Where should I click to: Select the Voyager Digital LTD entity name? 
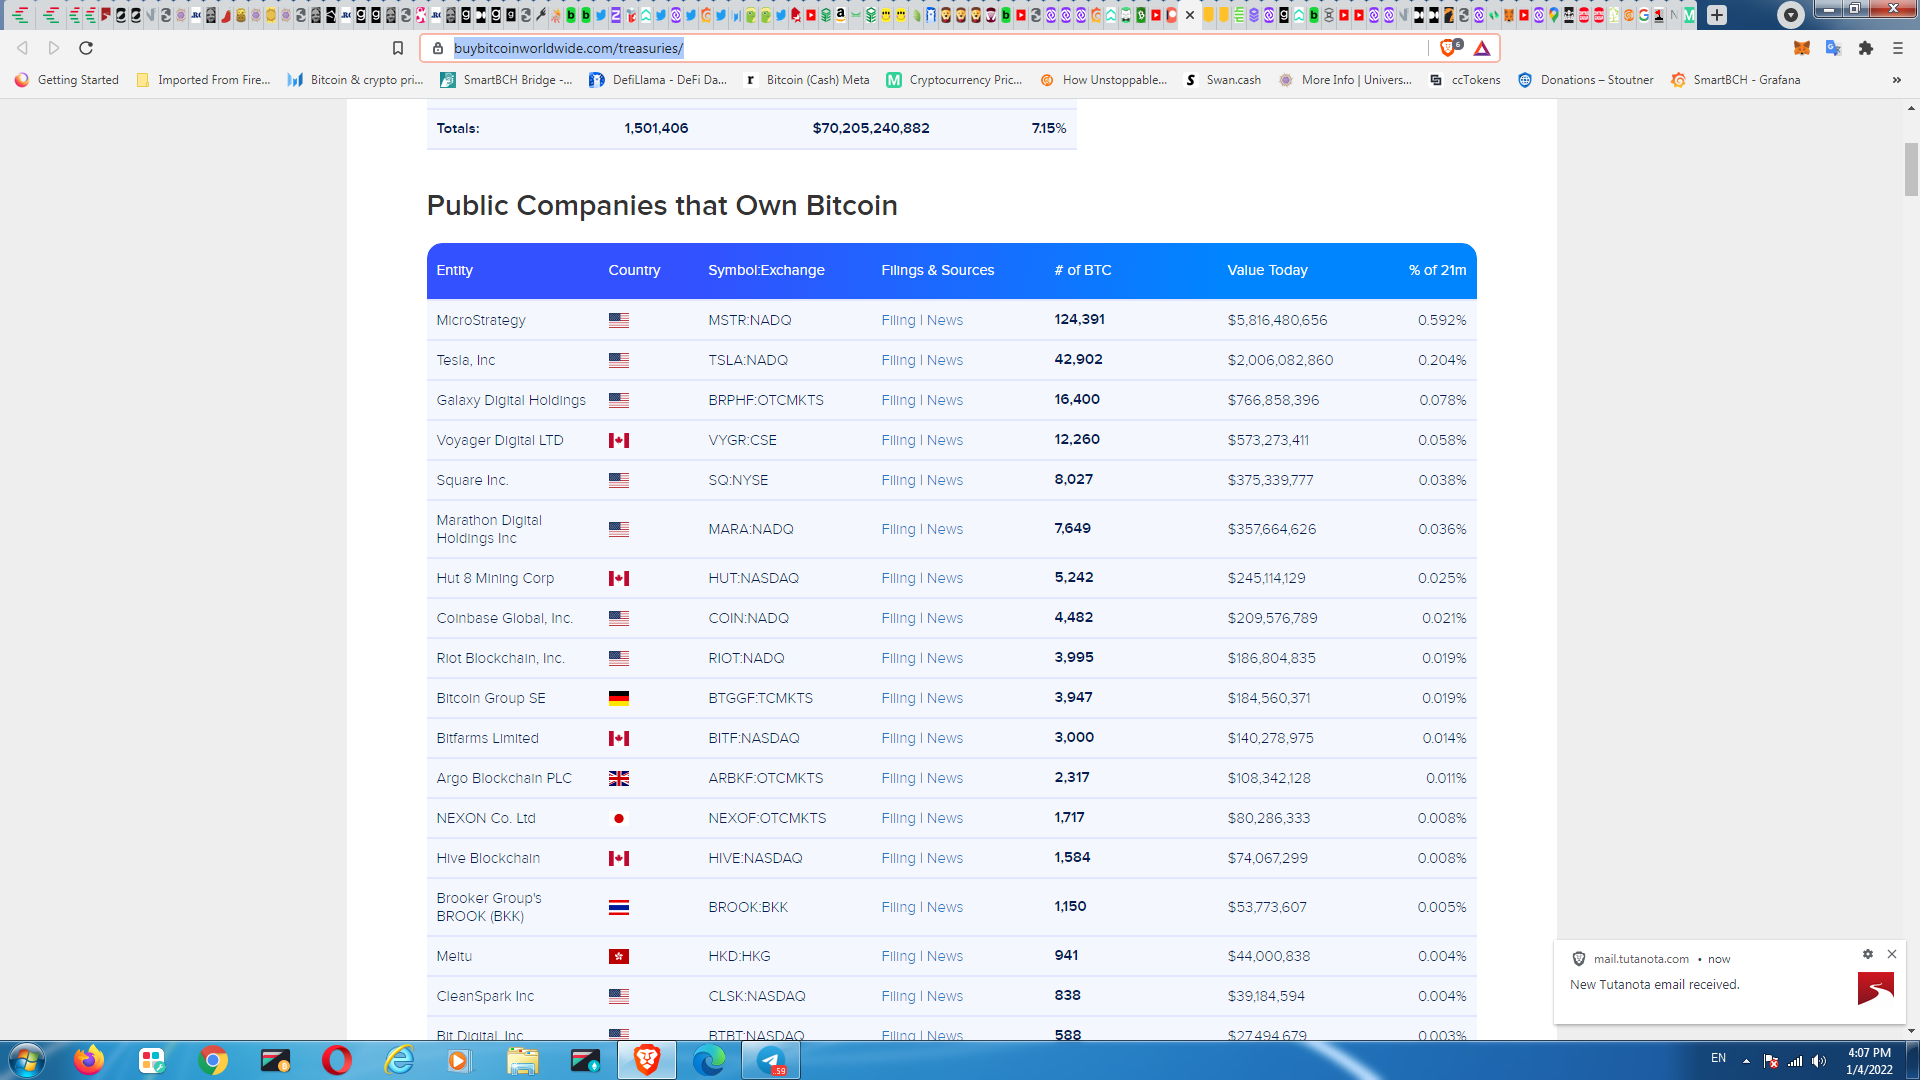[500, 440]
